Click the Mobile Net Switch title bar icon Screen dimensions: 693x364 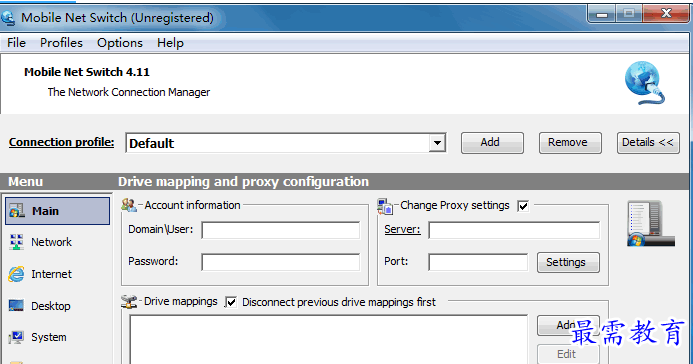[x=8, y=18]
